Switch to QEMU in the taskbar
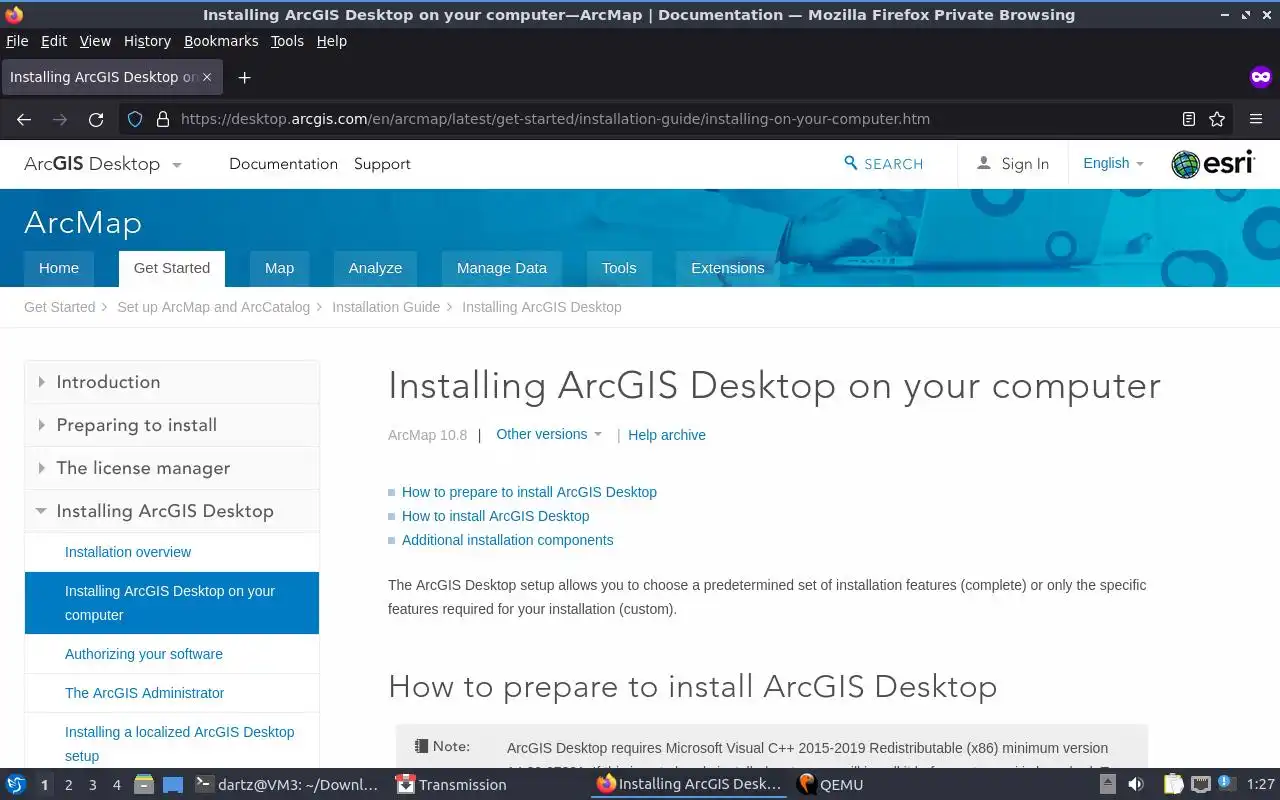Viewport: 1280px width, 800px height. pyautogui.click(x=830, y=785)
